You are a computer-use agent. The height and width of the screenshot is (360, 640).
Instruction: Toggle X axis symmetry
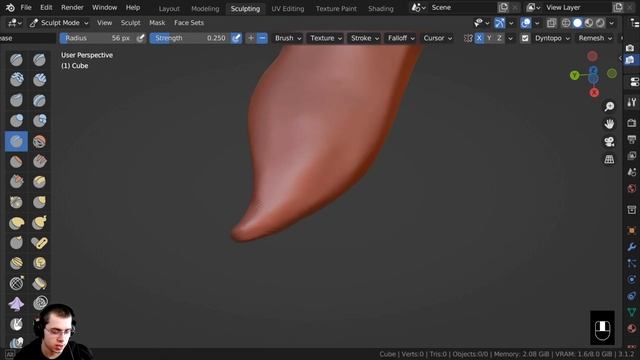point(479,38)
